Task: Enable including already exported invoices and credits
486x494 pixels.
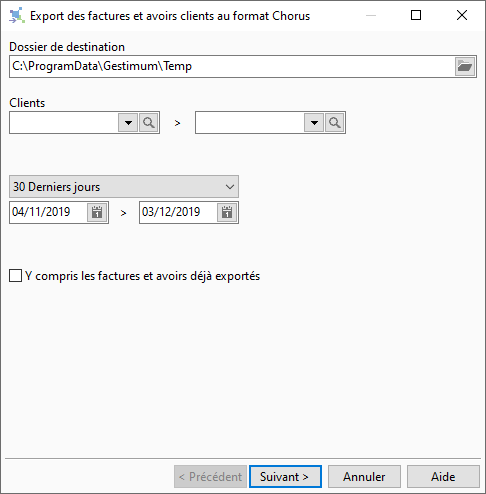Action: tap(15, 276)
